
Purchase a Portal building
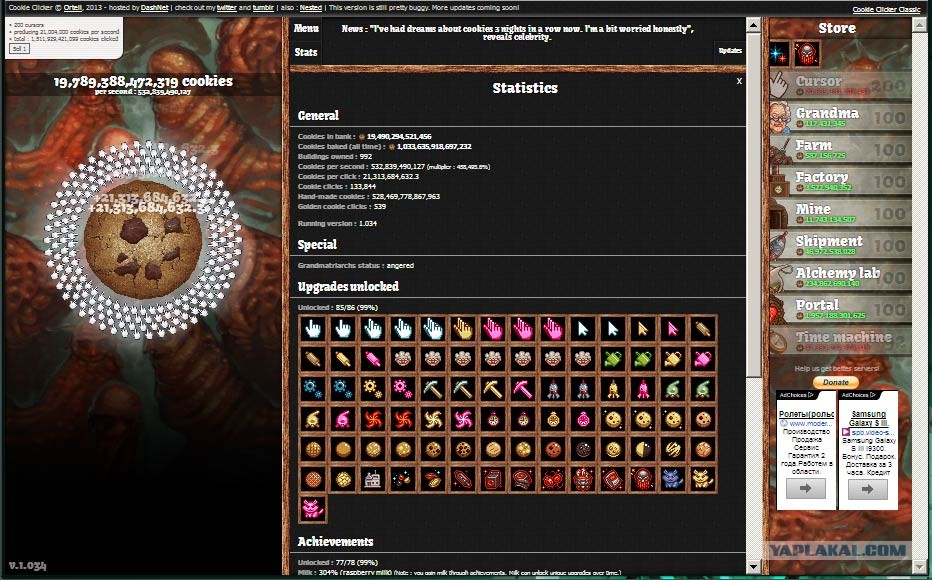click(840, 310)
